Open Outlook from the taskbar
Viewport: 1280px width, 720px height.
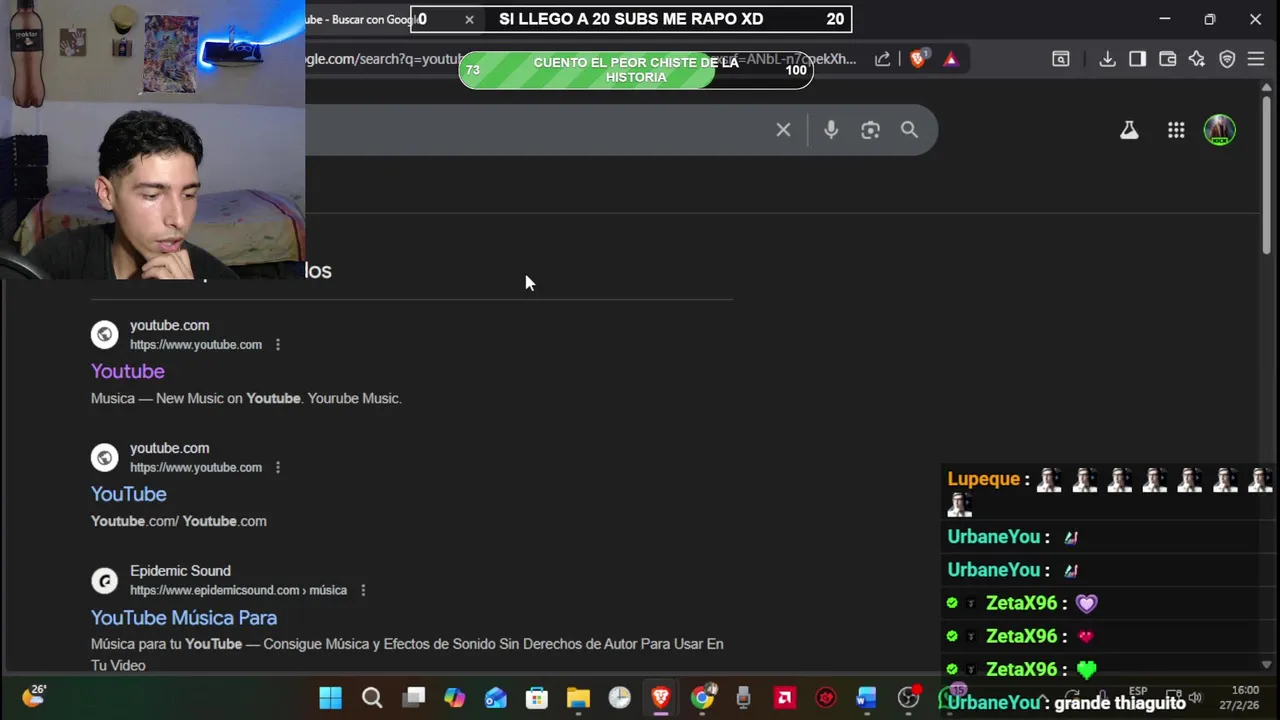496,698
